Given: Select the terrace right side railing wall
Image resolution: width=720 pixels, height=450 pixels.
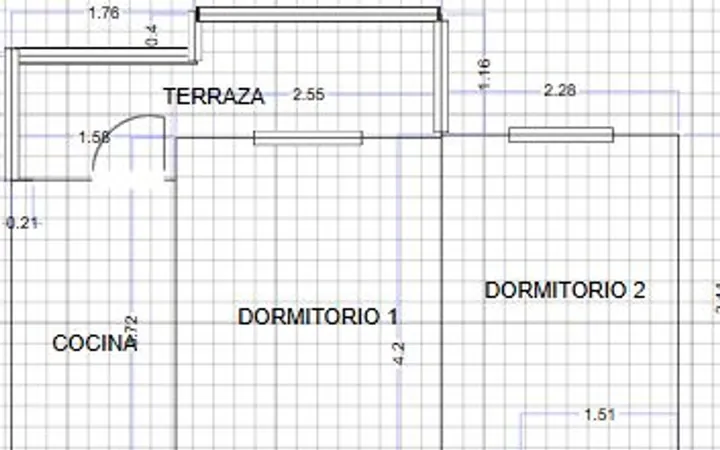Looking at the screenshot, I should pyautogui.click(x=441, y=77).
